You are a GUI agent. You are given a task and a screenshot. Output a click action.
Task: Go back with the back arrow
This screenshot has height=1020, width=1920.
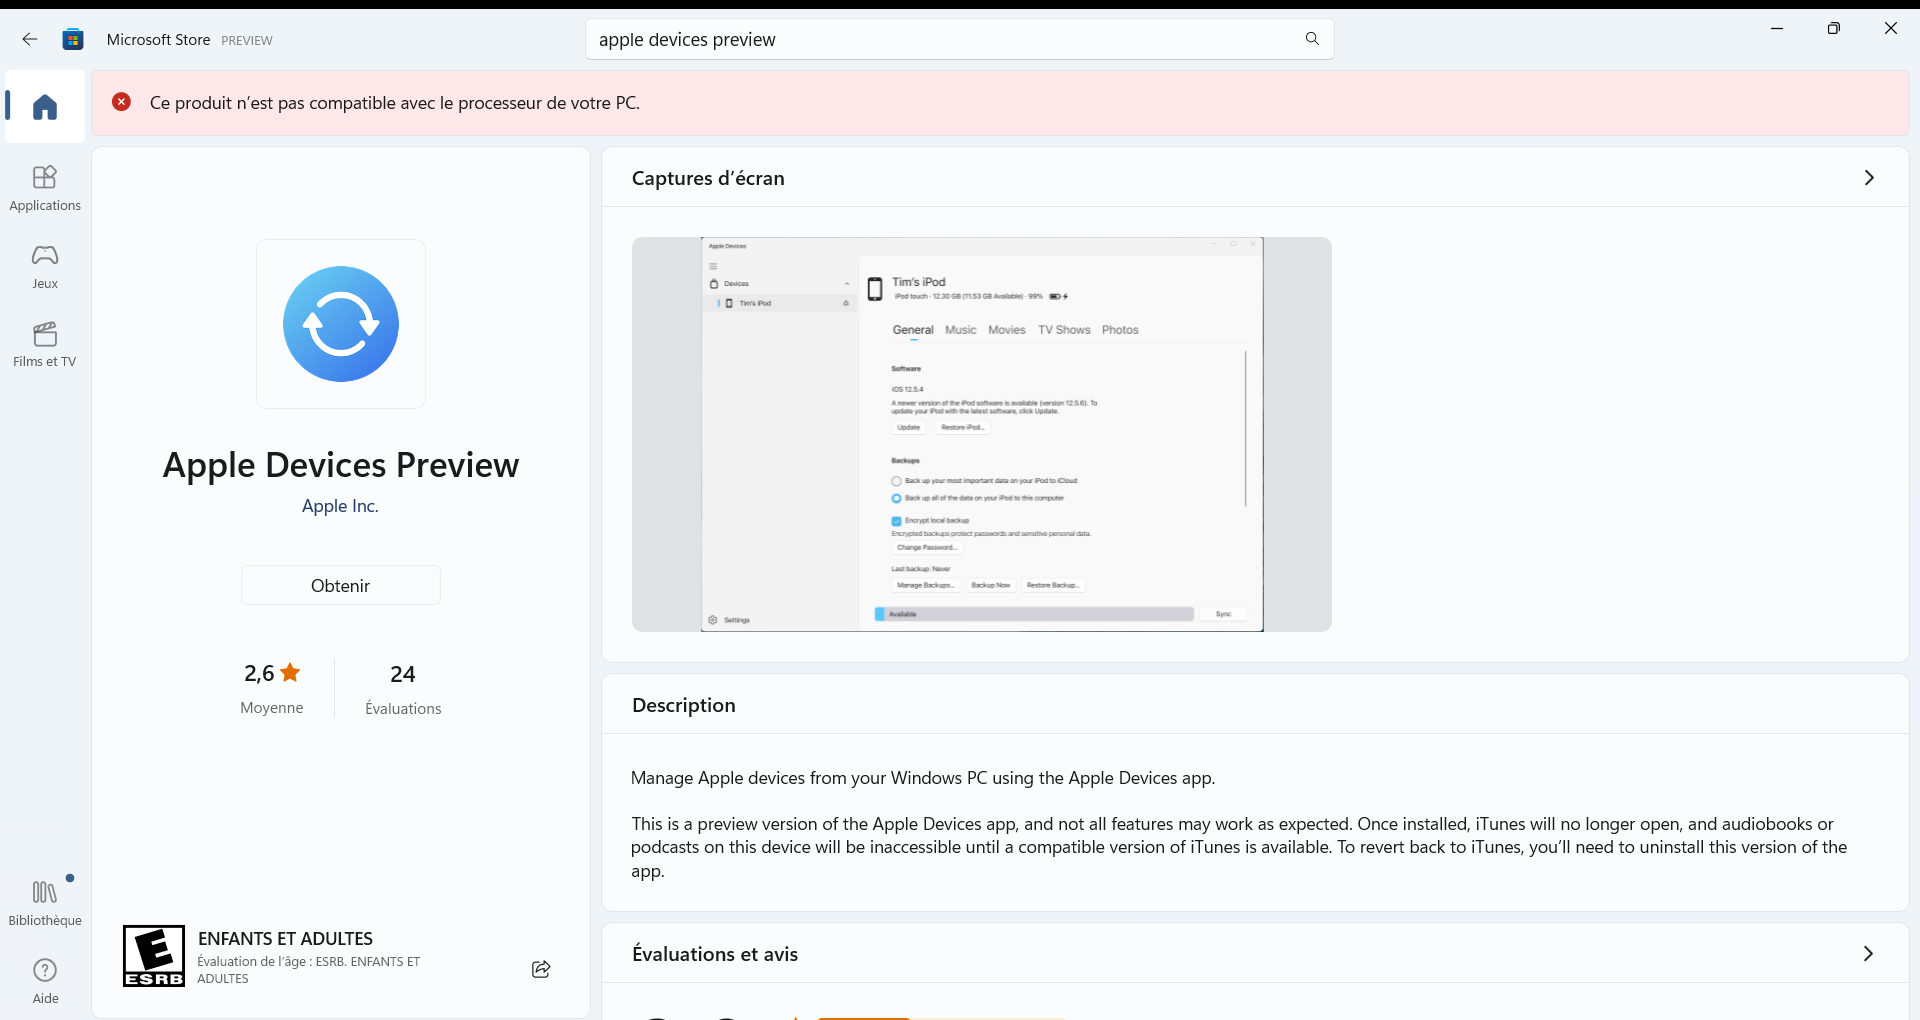[30, 39]
